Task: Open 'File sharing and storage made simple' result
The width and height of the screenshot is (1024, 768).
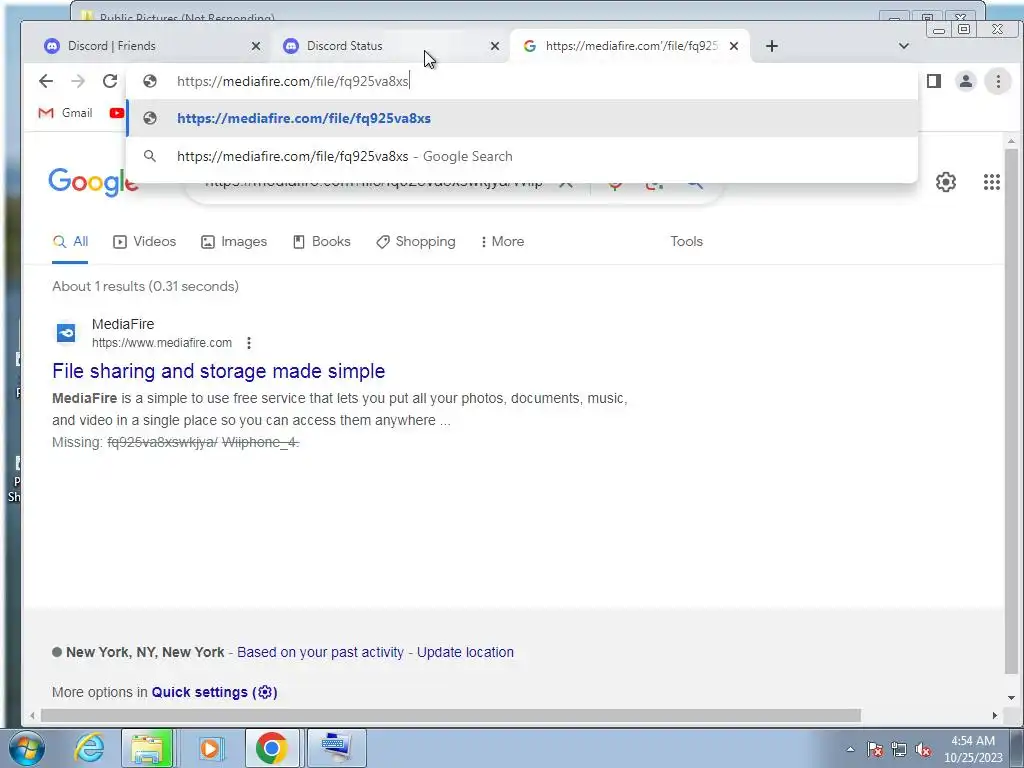Action: [219, 371]
